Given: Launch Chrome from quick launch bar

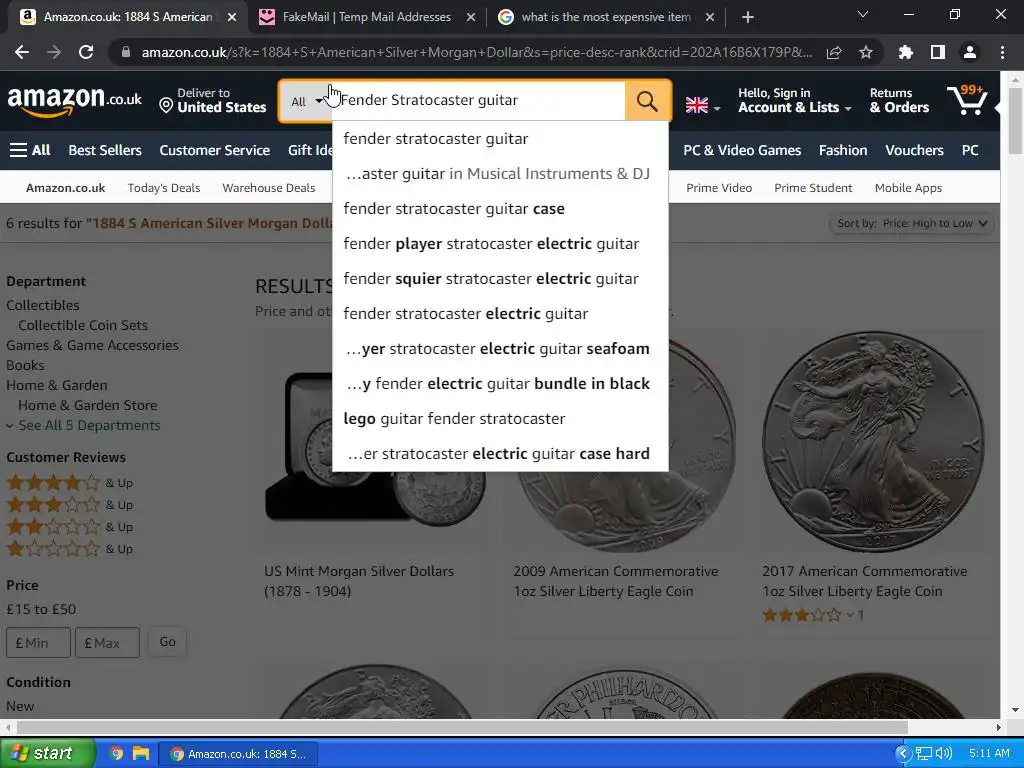Looking at the screenshot, I should pos(116,753).
